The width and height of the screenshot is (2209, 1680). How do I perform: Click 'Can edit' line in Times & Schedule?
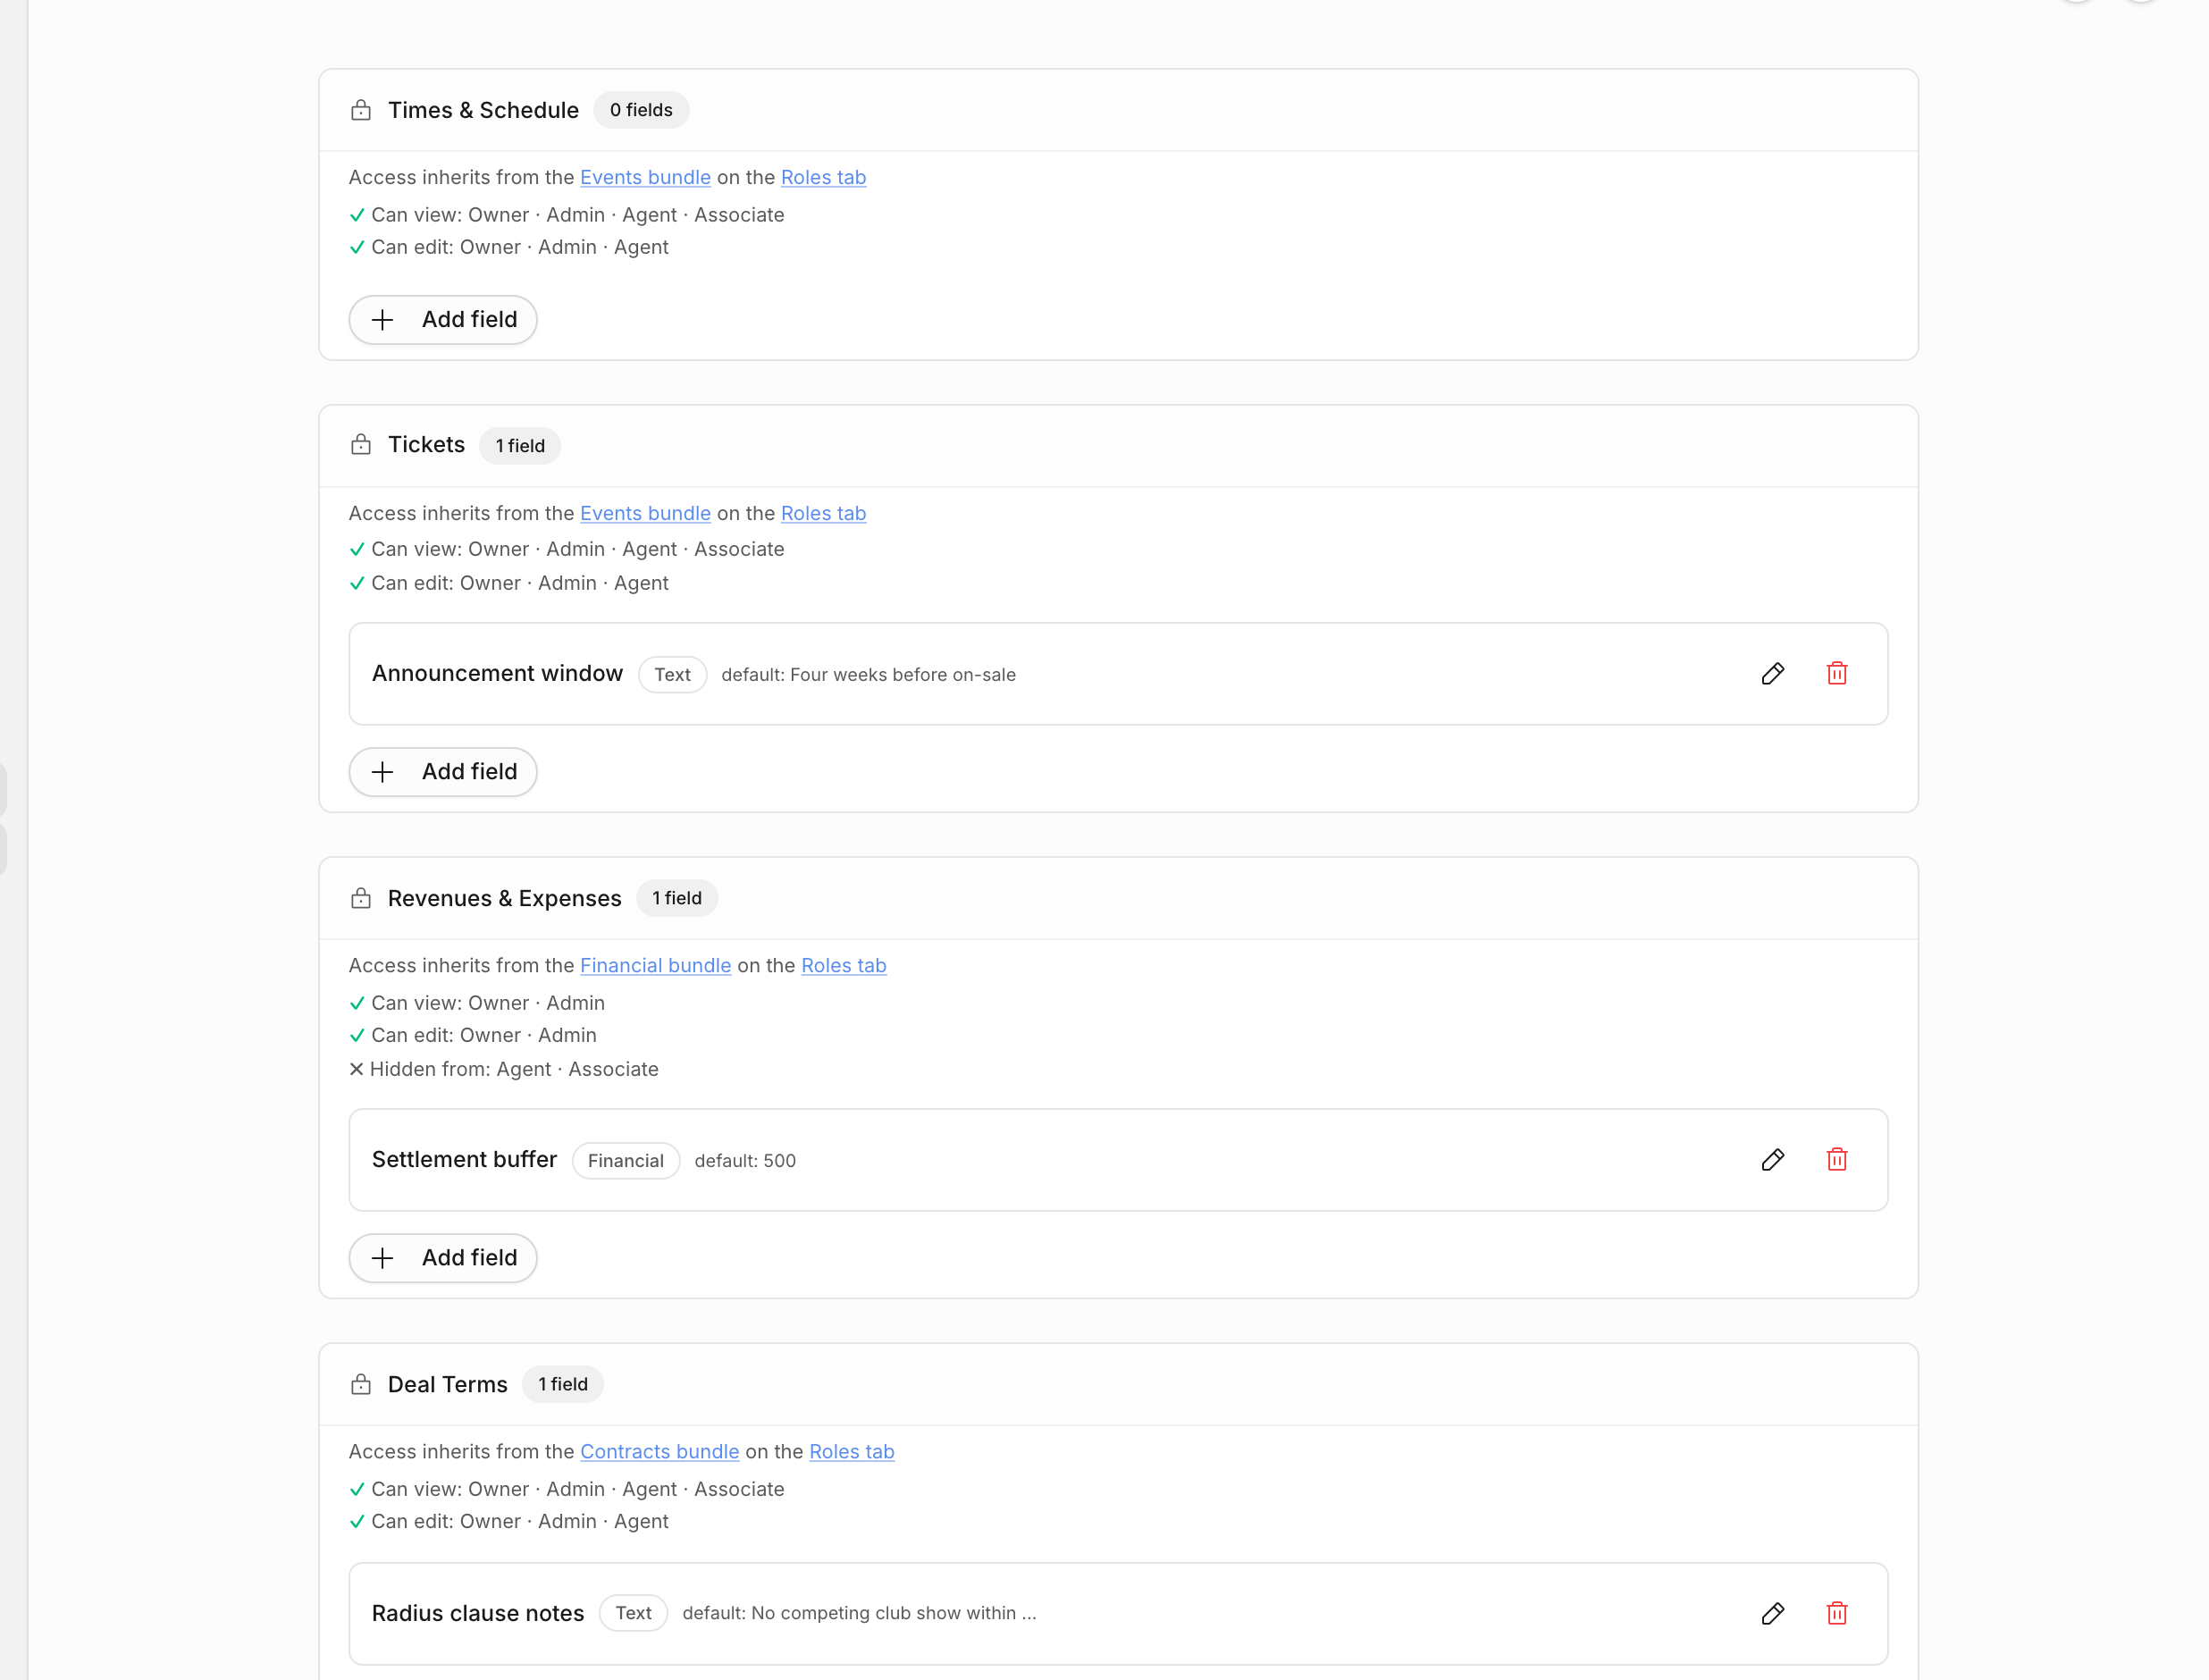coord(509,247)
